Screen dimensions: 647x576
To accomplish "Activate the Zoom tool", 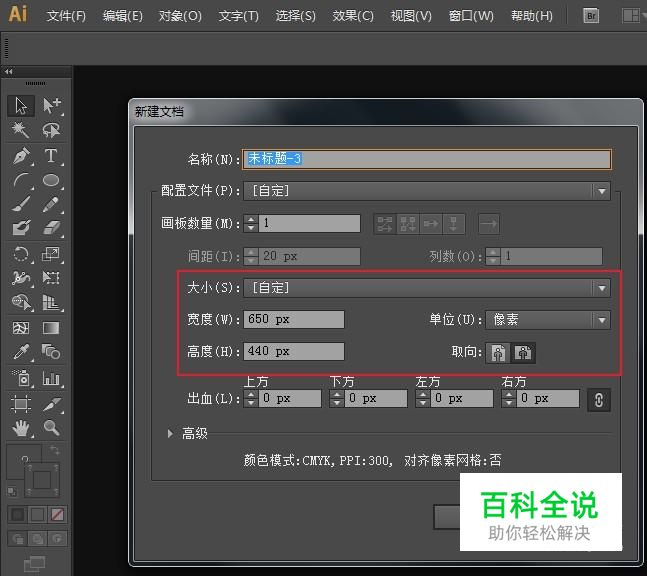I will (51, 428).
